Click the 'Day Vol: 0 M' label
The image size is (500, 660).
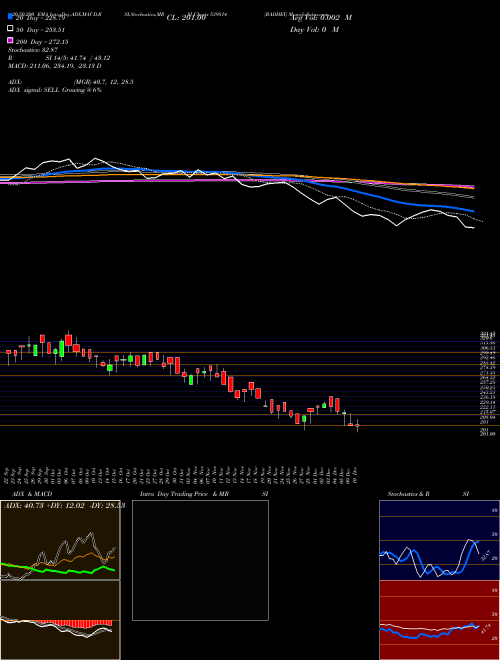point(314,29)
